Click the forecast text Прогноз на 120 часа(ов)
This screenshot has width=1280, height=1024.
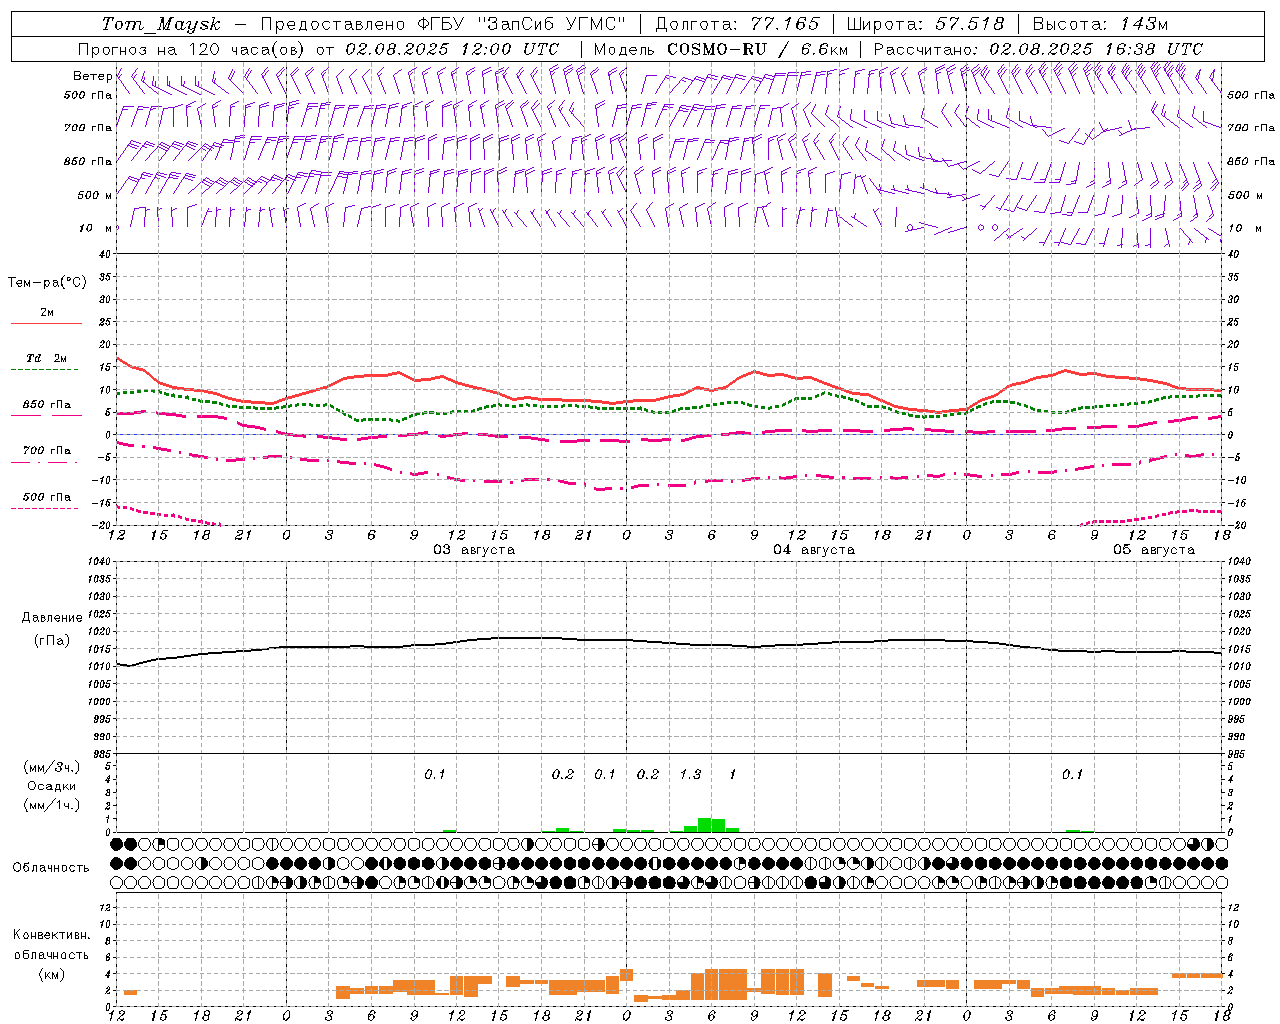click(193, 49)
